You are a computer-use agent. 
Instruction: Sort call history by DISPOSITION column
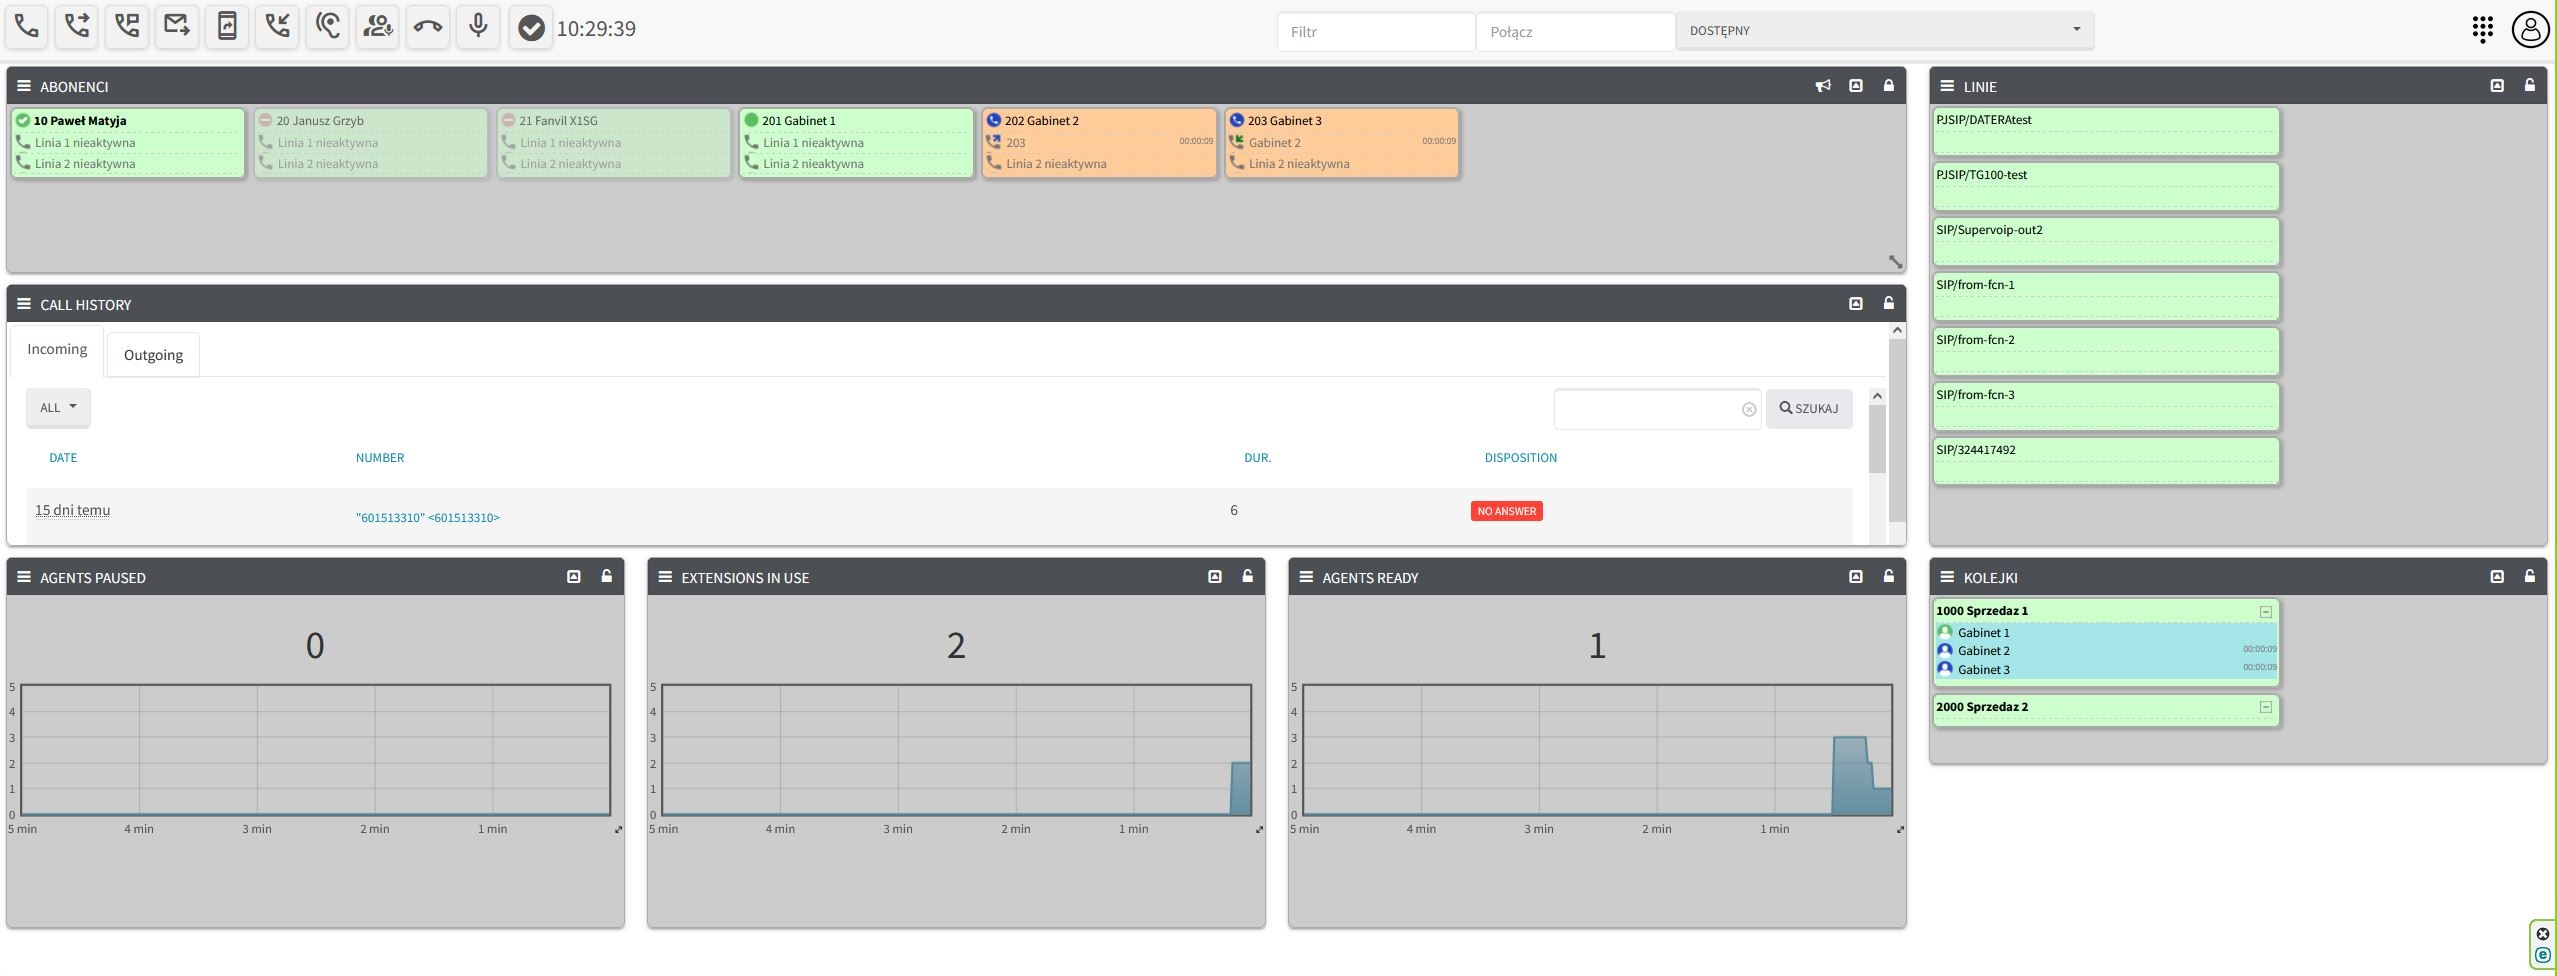tap(1520, 458)
